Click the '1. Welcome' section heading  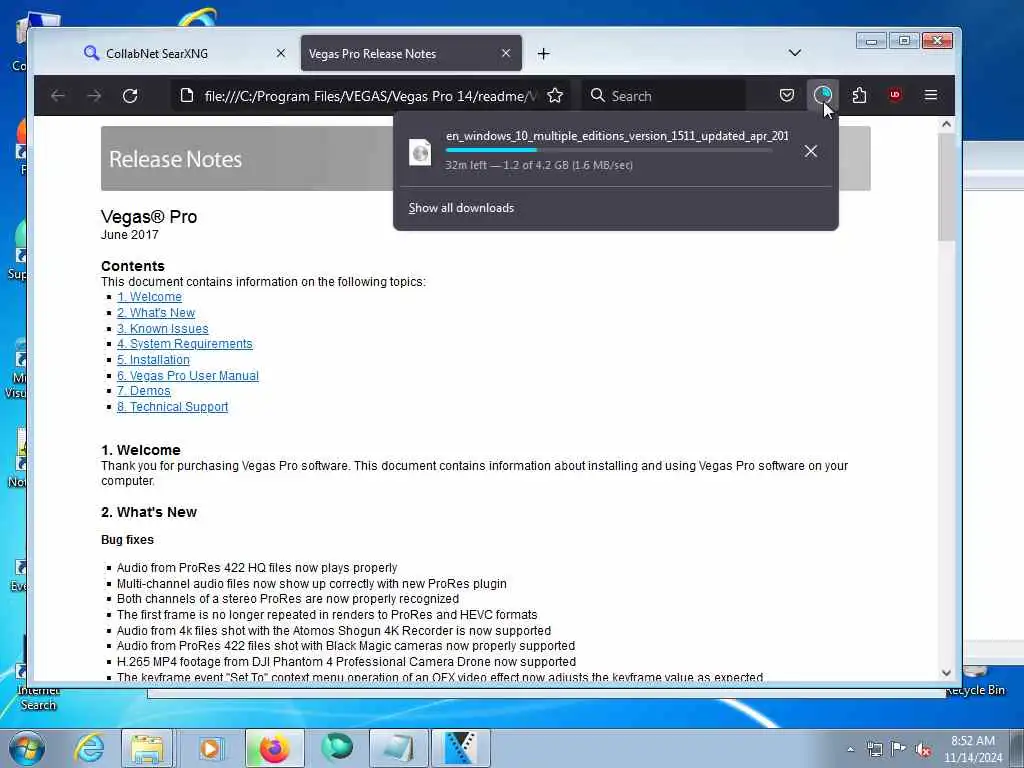click(x=140, y=451)
